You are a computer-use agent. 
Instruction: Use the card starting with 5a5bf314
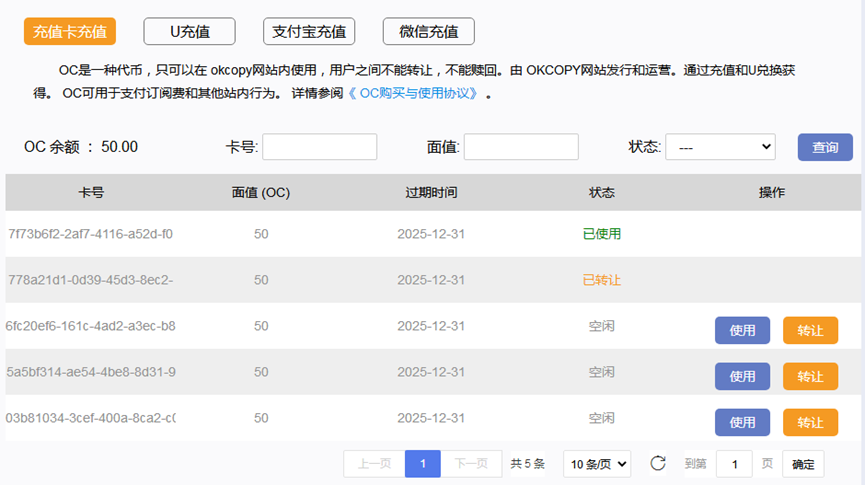pos(742,376)
